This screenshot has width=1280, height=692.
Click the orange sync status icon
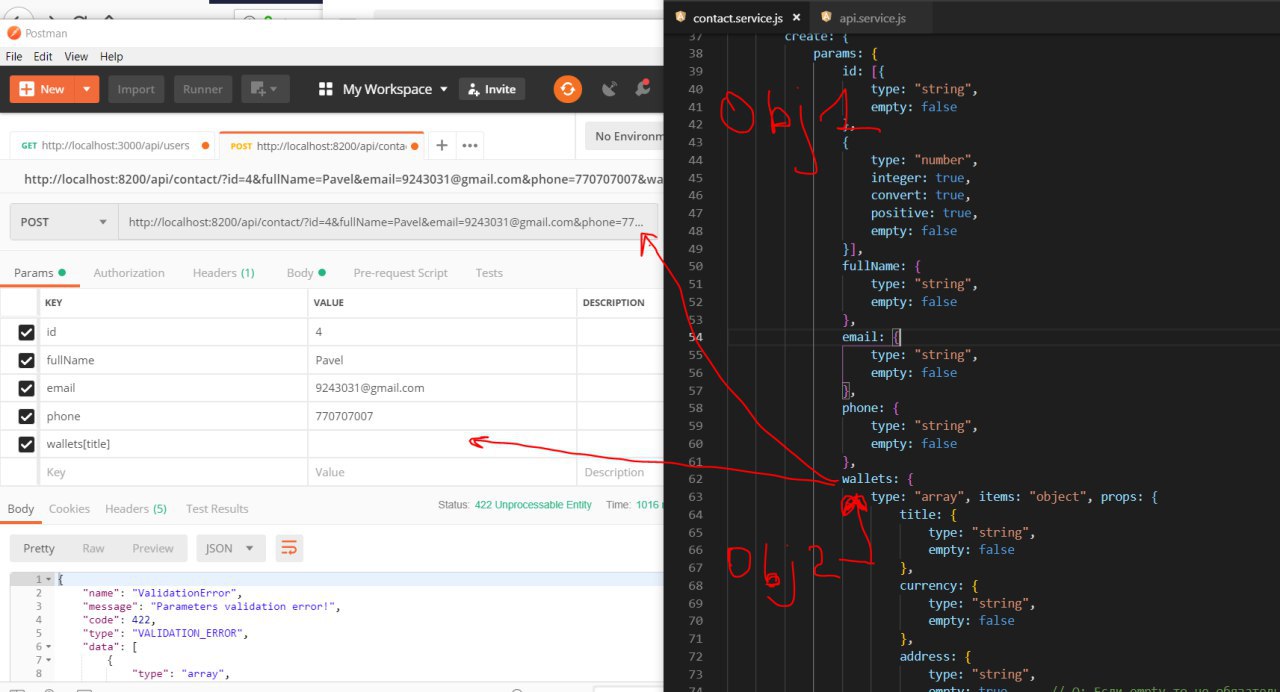point(568,89)
